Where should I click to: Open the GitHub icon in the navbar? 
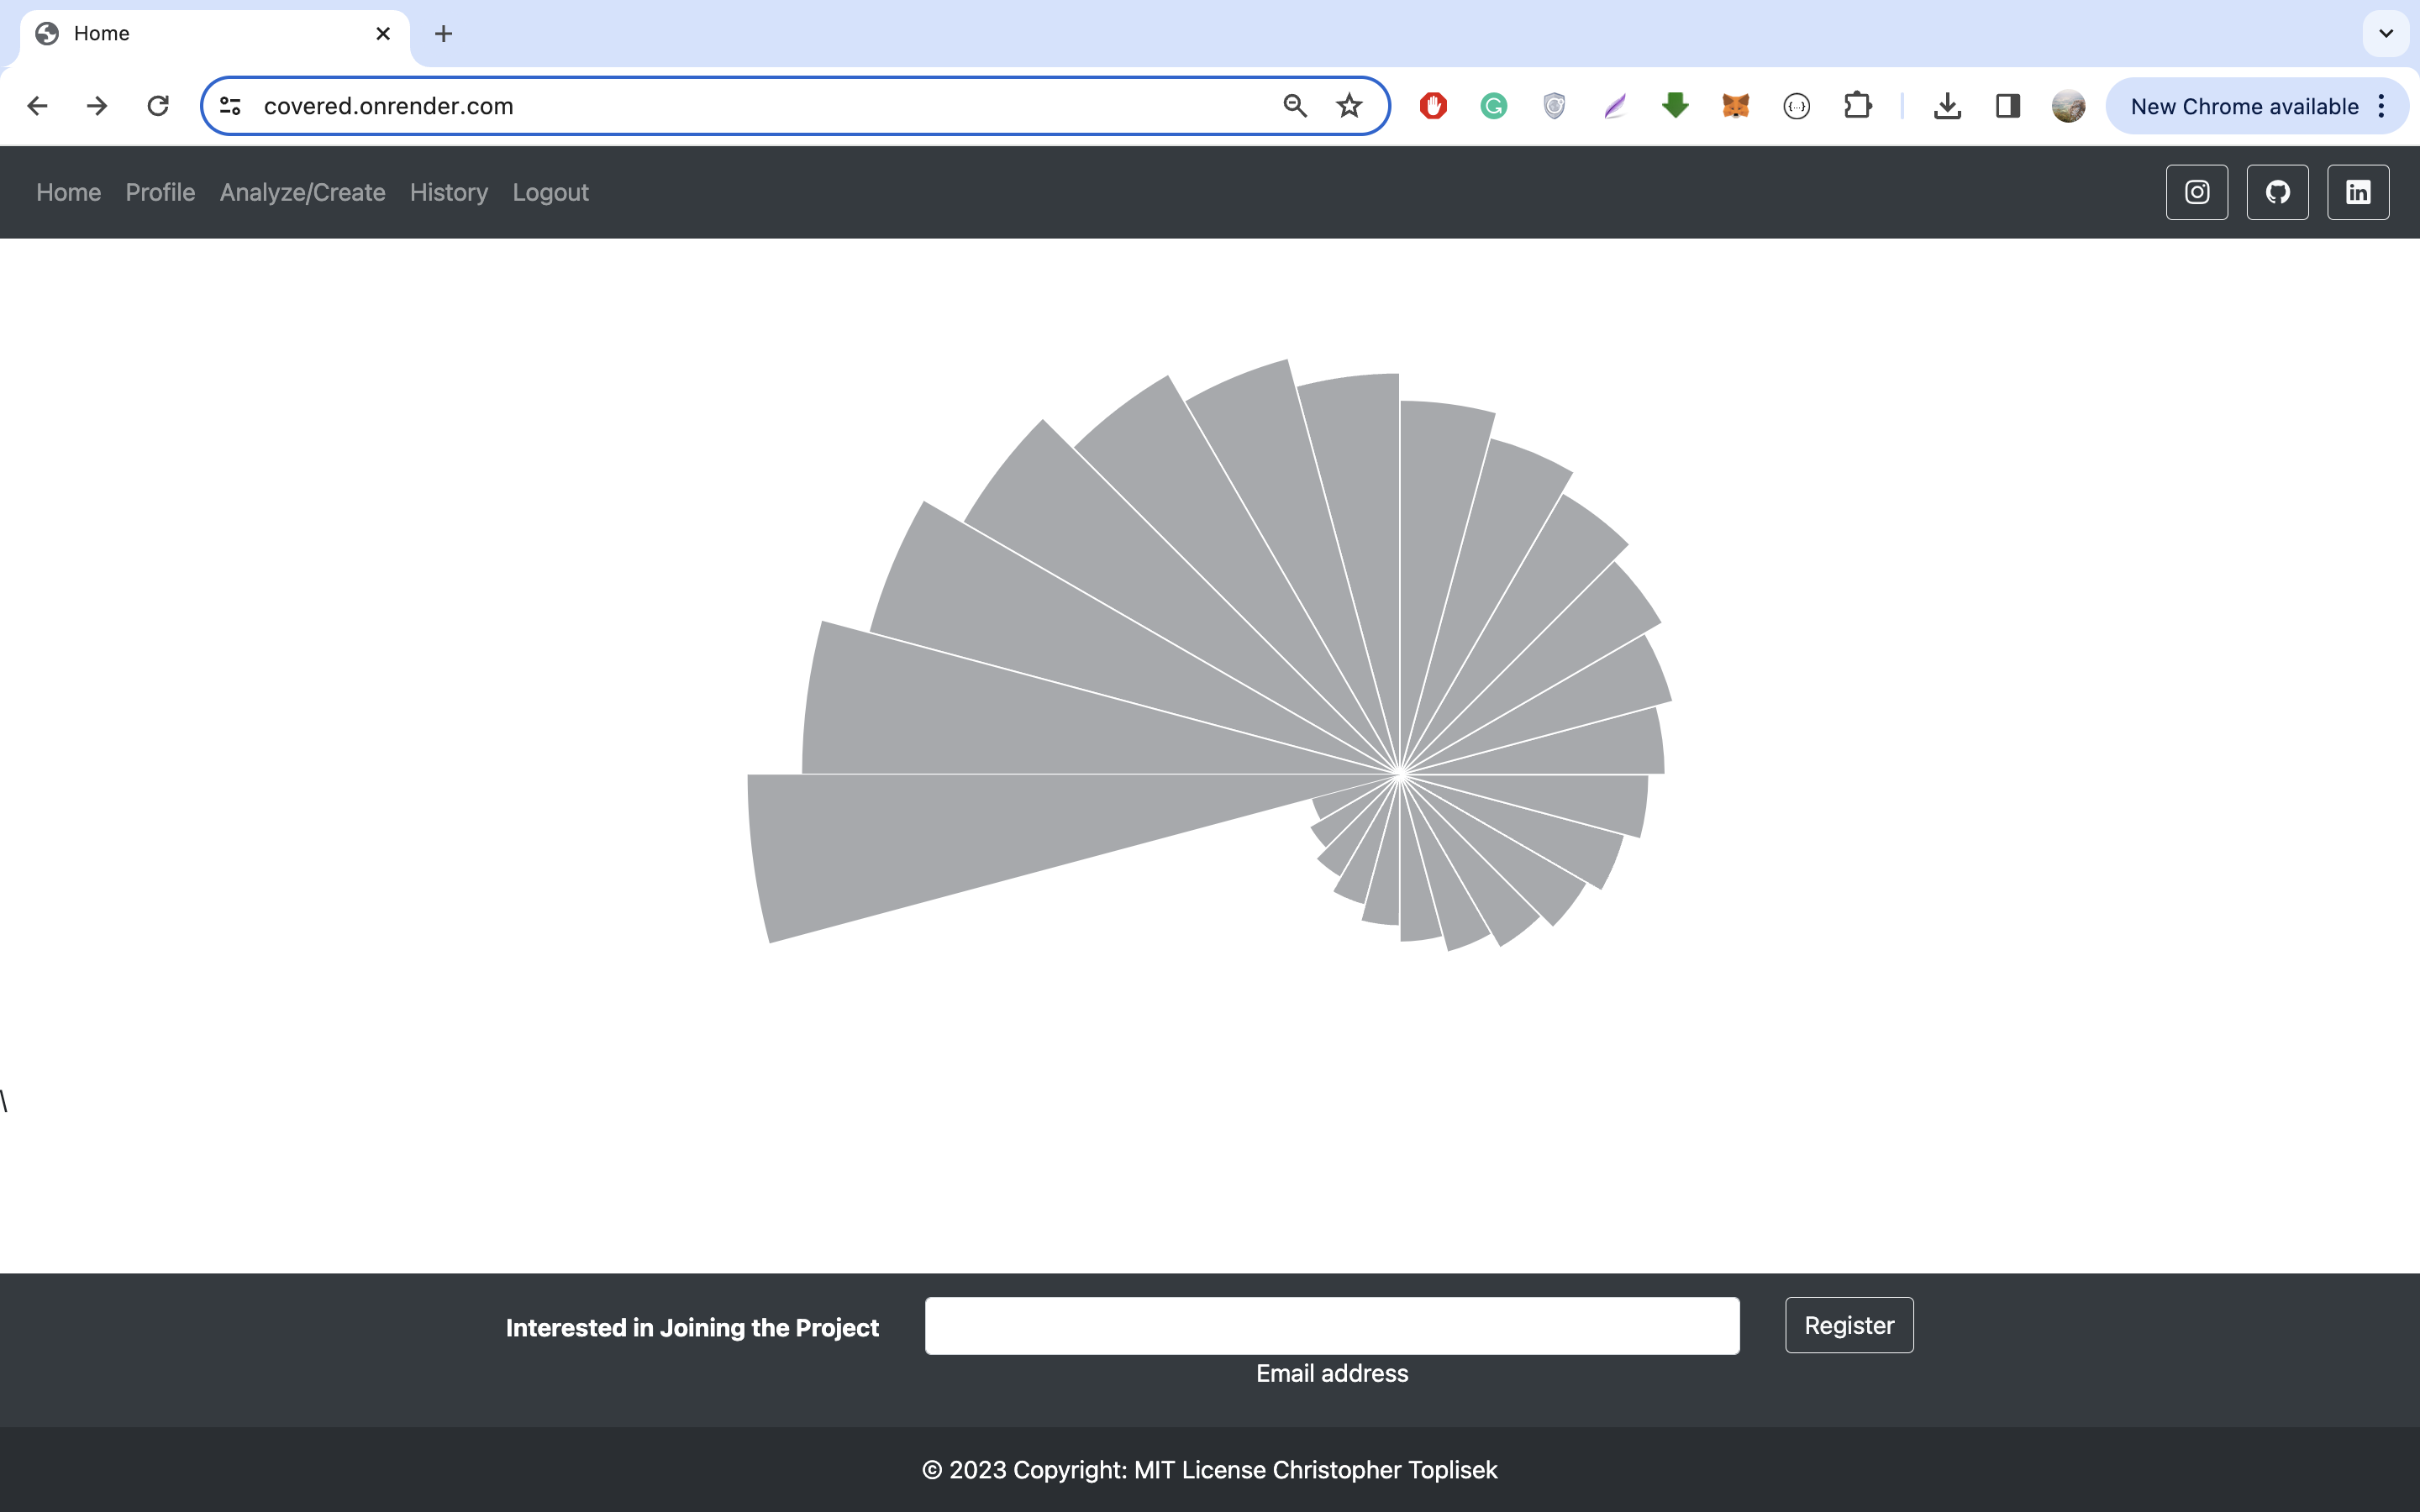pyautogui.click(x=2278, y=192)
